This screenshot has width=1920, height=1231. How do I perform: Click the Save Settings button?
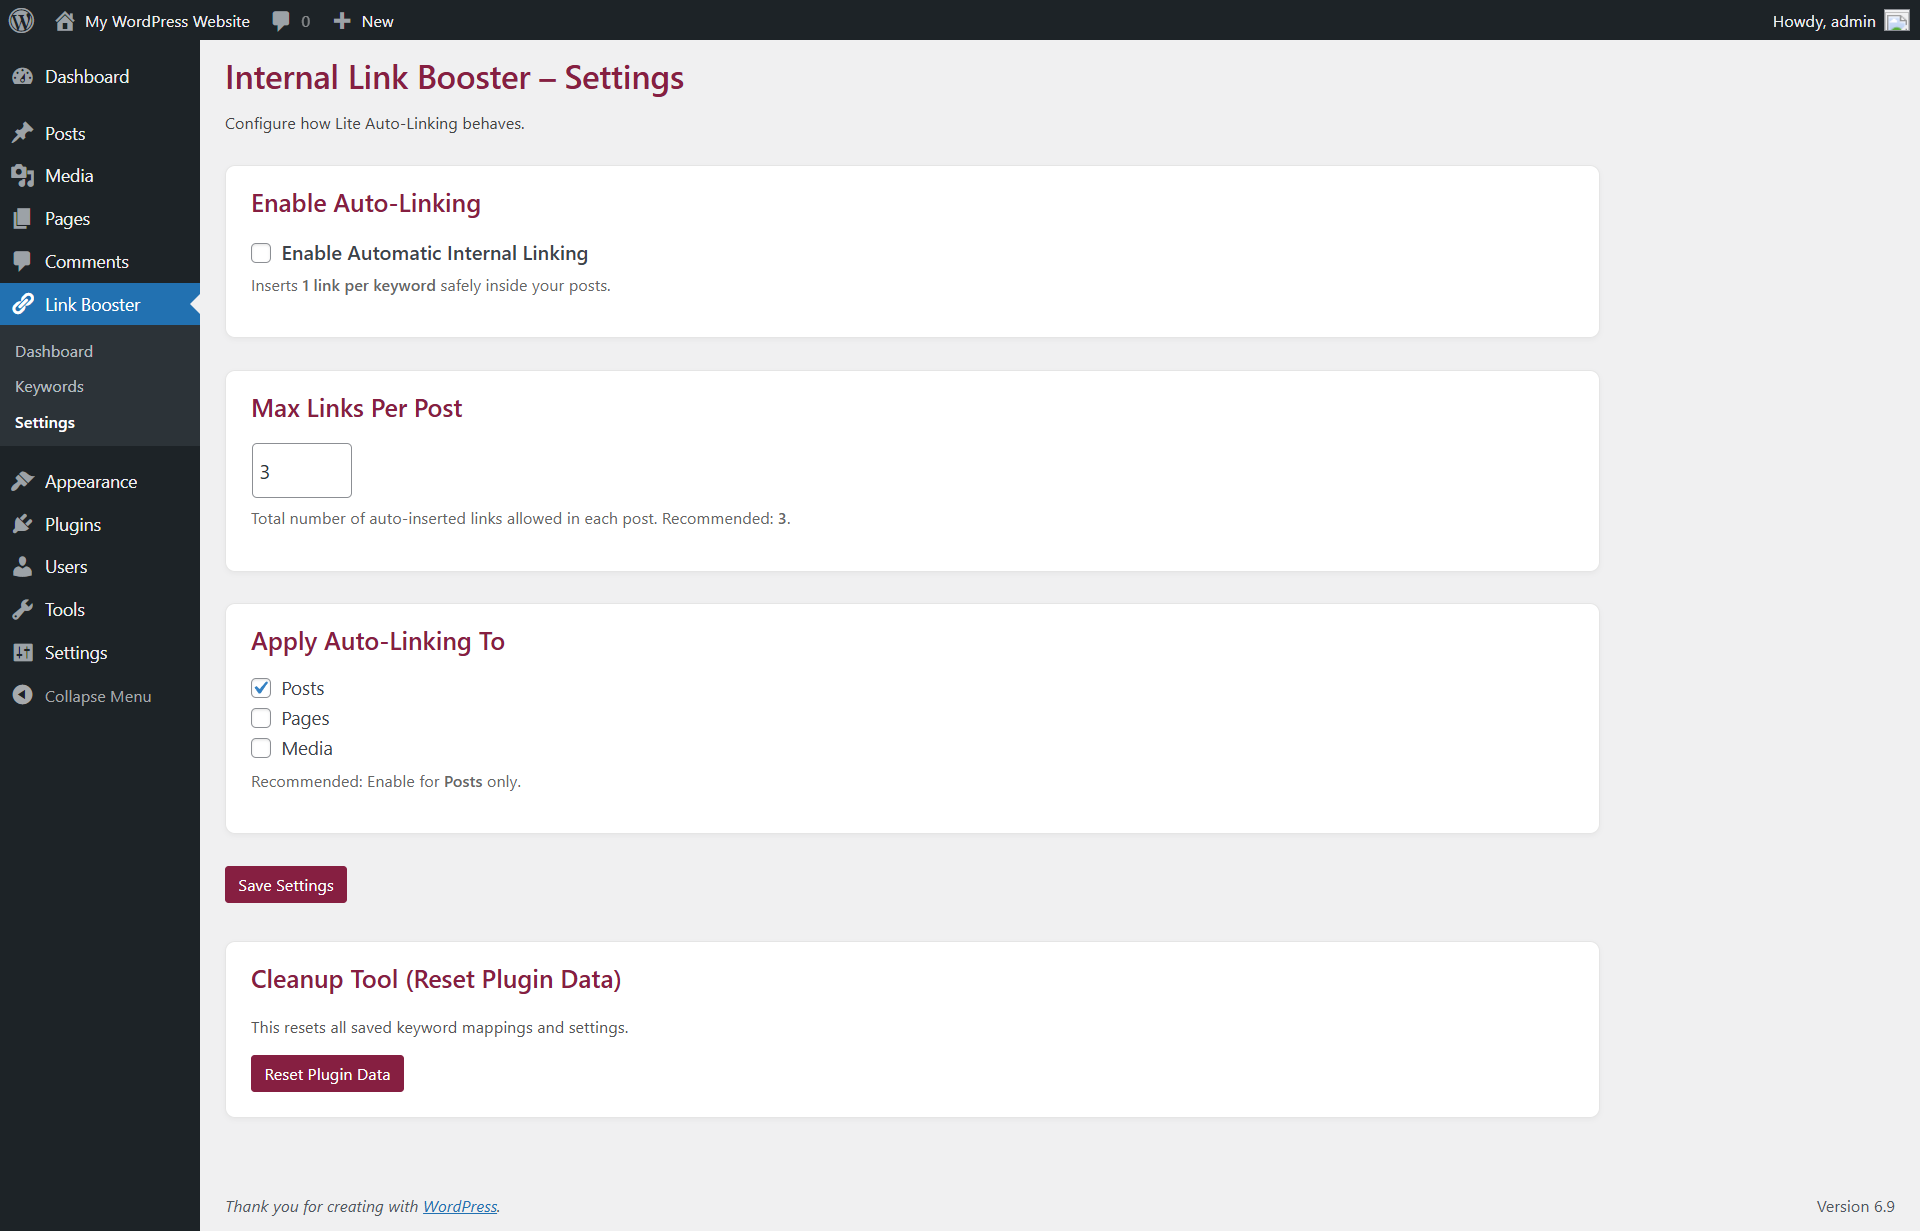click(285, 884)
